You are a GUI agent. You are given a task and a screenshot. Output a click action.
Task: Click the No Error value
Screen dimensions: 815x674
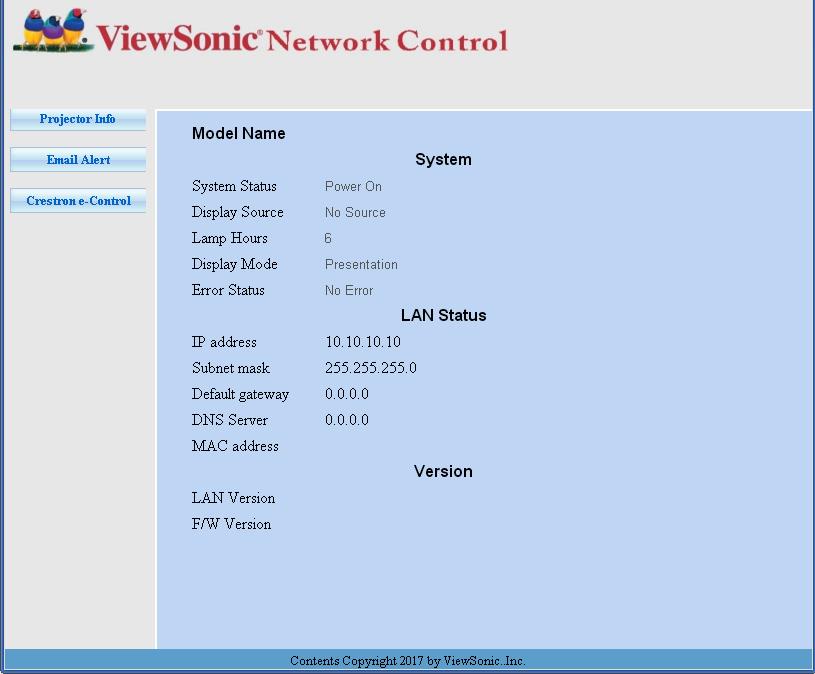point(349,290)
